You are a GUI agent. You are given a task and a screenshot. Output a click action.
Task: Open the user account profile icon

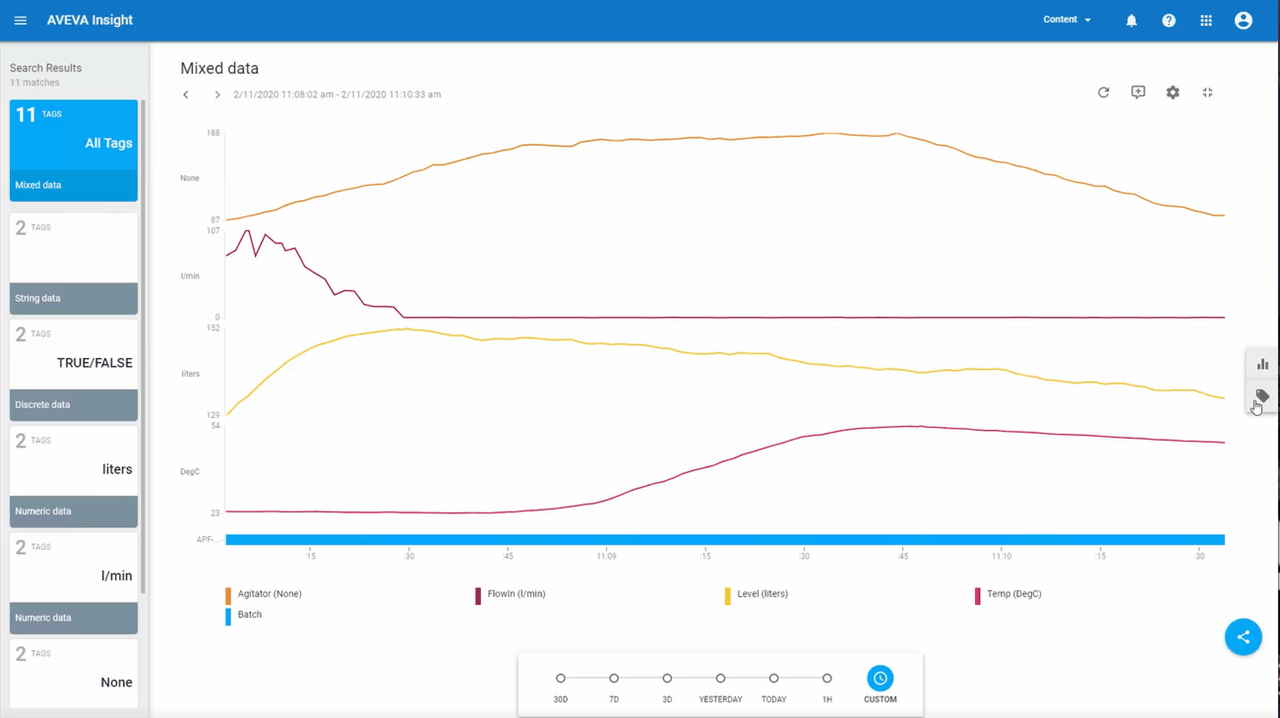pos(1243,20)
